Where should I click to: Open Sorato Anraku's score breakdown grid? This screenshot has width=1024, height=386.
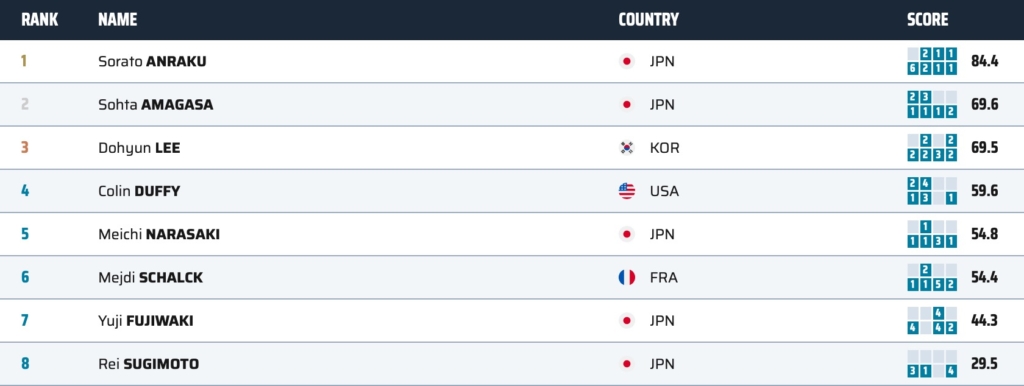coord(932,61)
